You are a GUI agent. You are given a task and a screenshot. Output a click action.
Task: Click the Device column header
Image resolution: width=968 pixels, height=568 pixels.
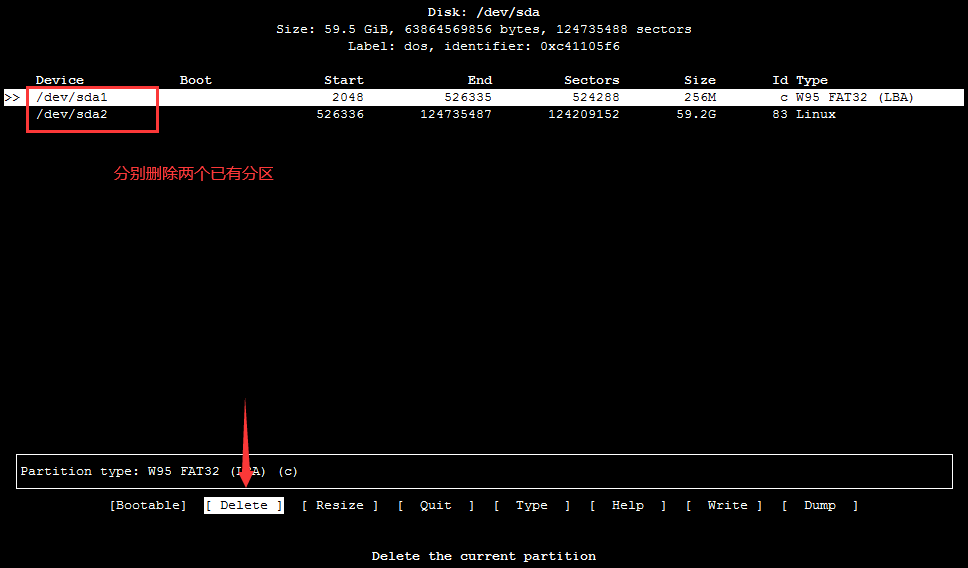point(60,80)
